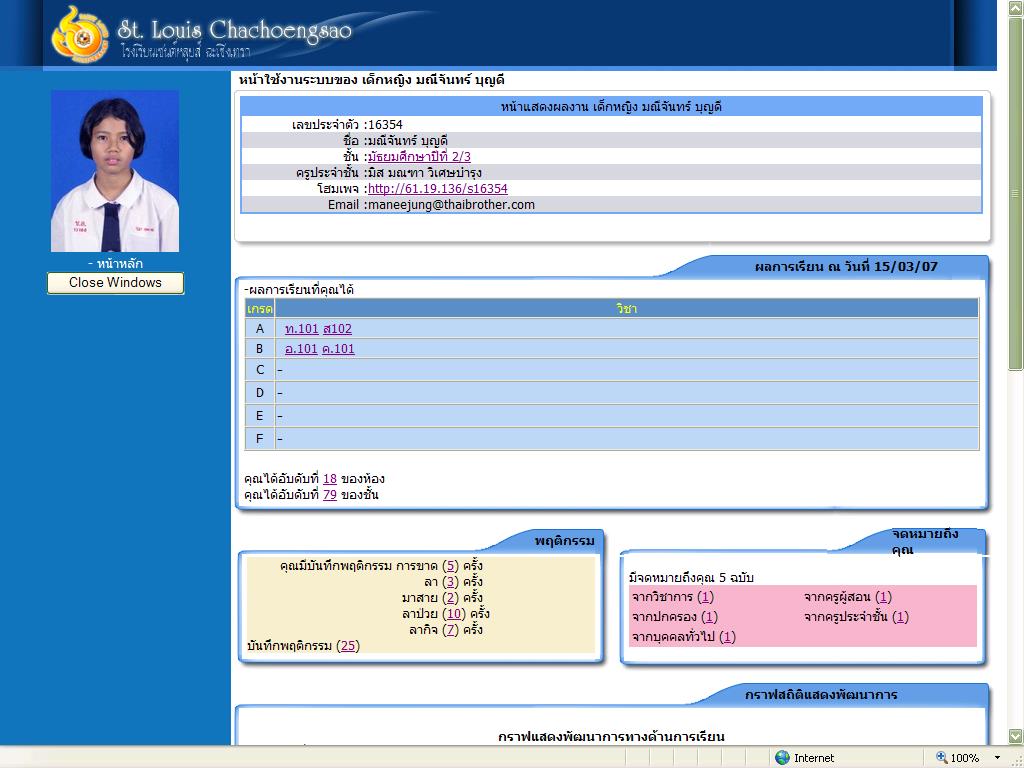Click the มีจดหมายถึงคุณ 5 ฉบับ text
1024x768 pixels.
pos(691,577)
